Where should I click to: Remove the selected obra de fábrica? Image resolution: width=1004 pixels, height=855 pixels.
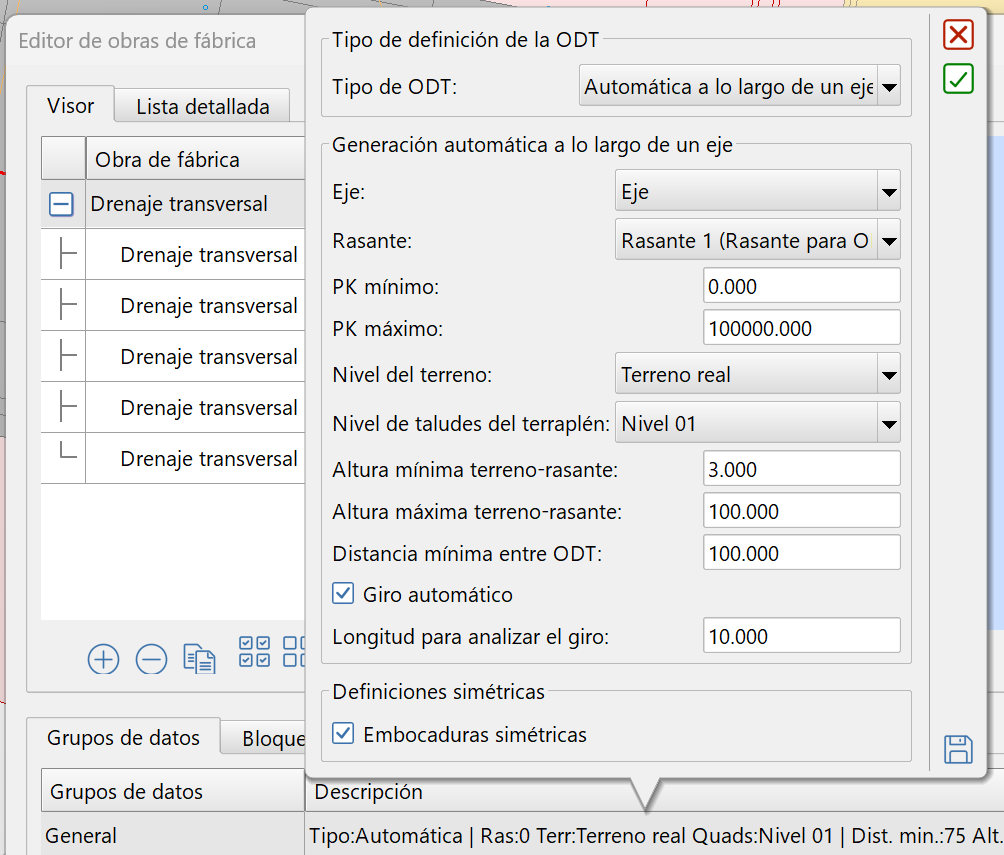pyautogui.click(x=151, y=659)
